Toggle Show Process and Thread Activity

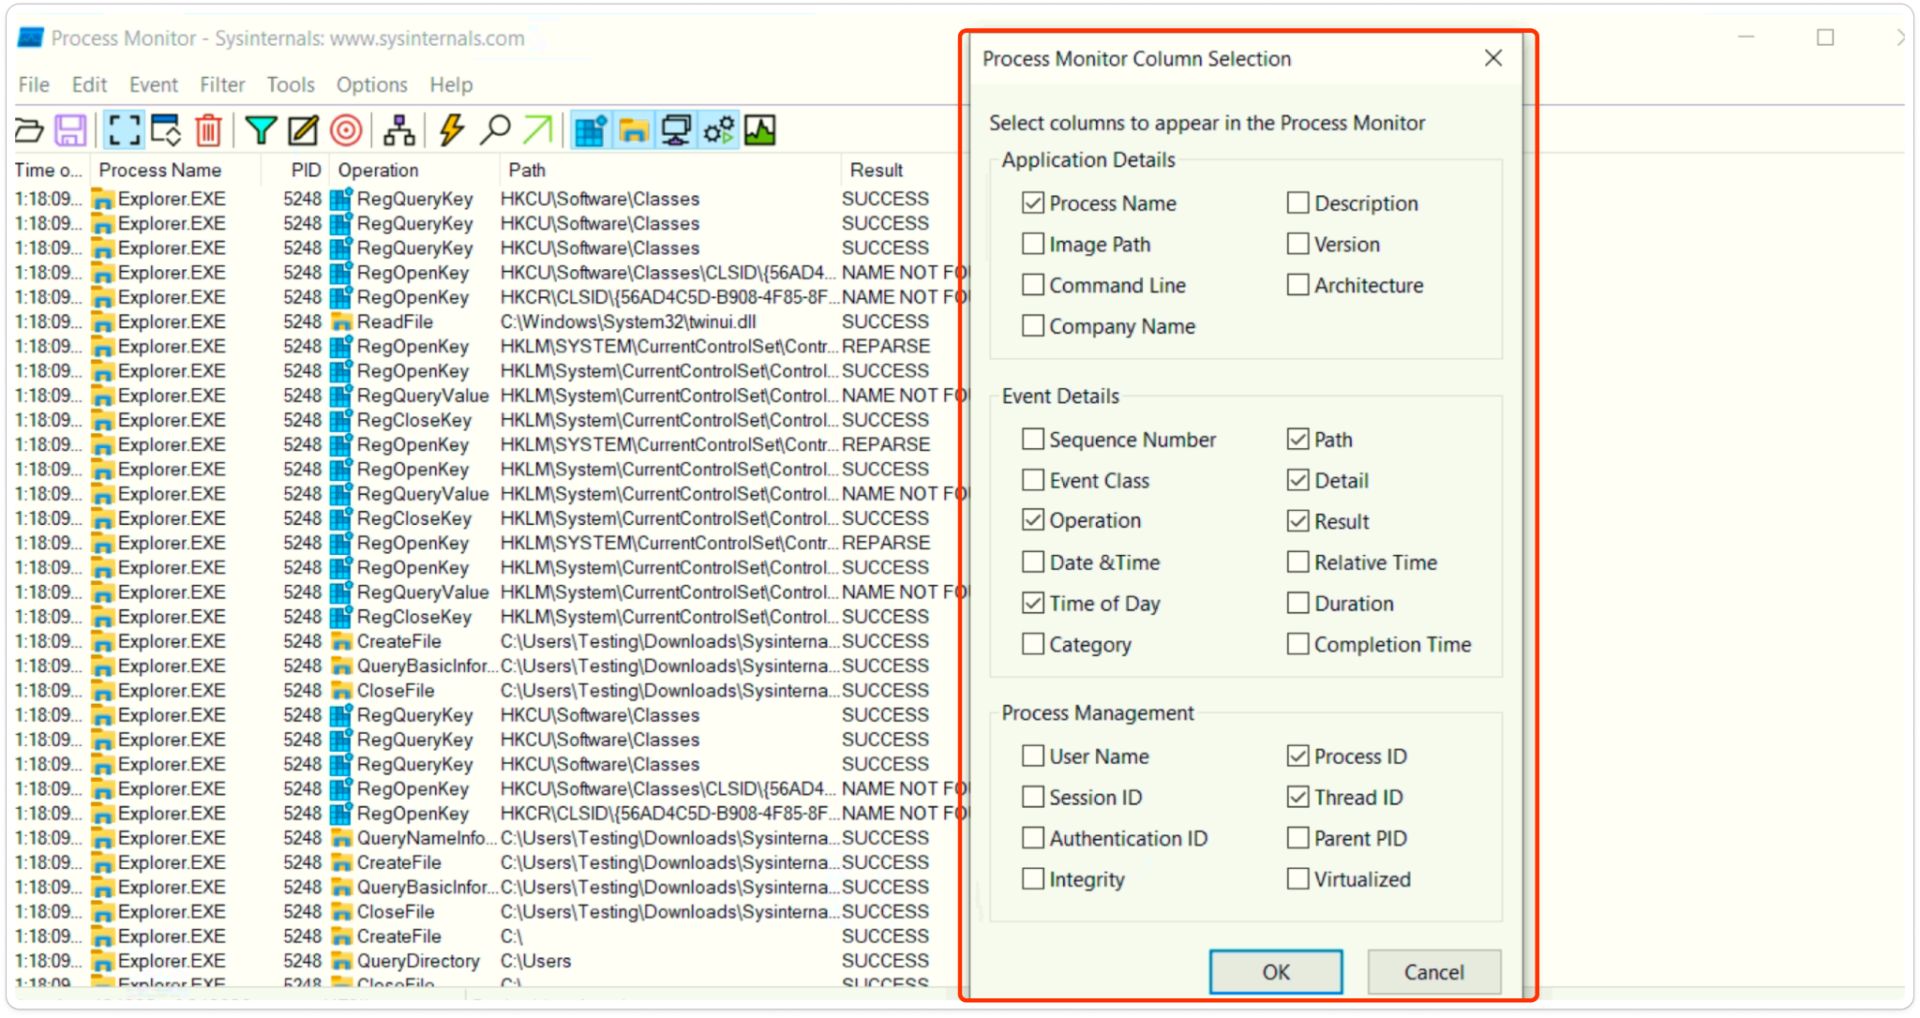click(x=717, y=129)
